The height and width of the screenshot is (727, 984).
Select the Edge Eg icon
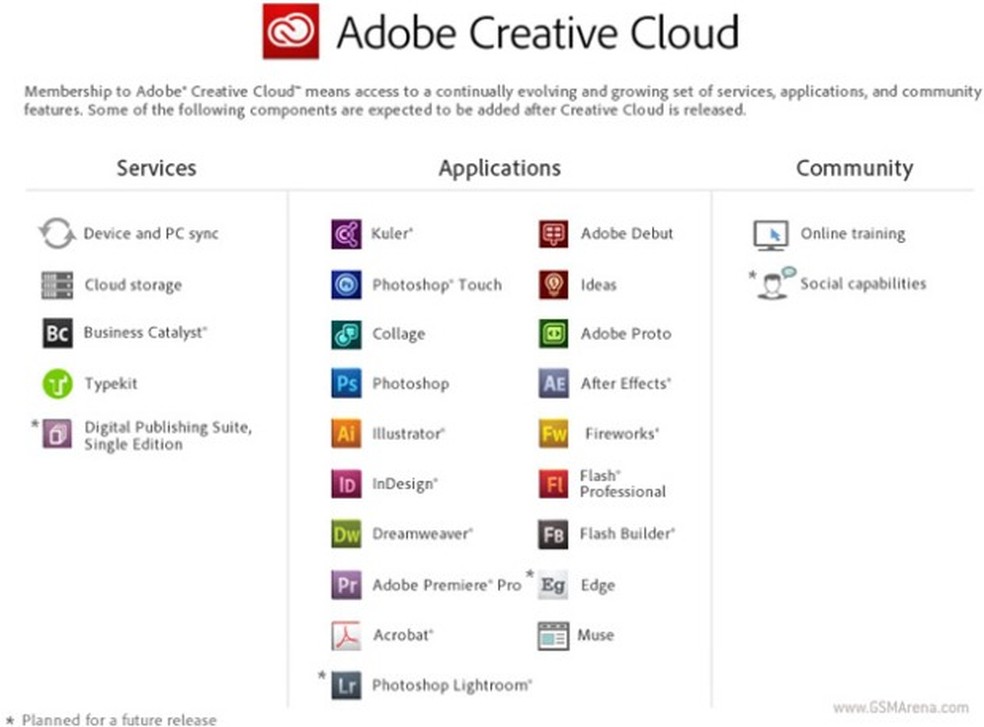coord(554,585)
